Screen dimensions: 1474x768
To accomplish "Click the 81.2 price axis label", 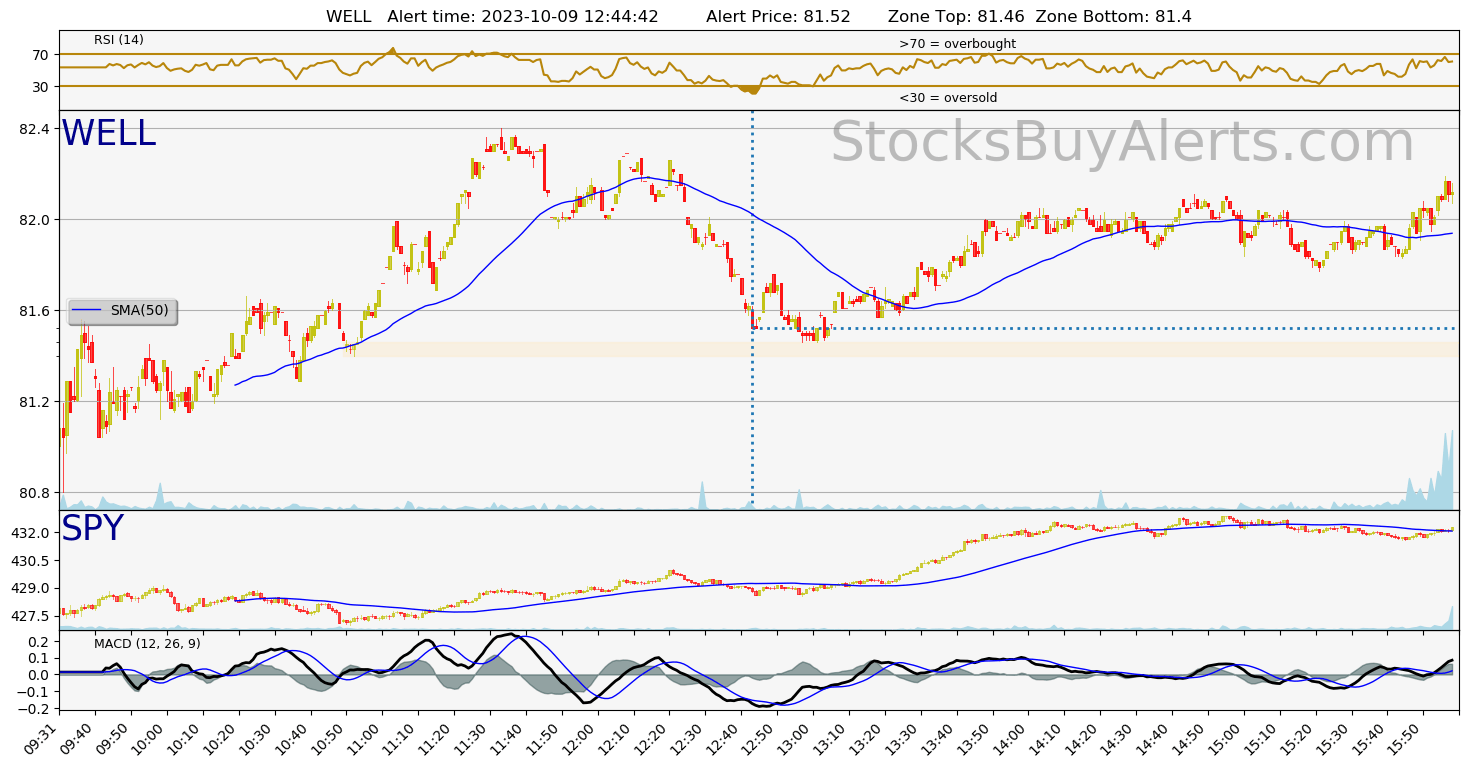I will click(x=34, y=402).
